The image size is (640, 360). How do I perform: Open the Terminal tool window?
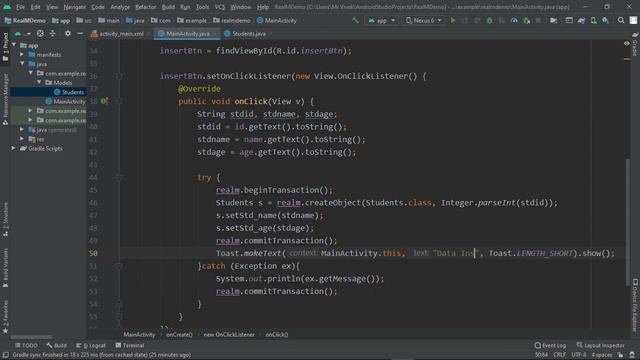point(130,345)
